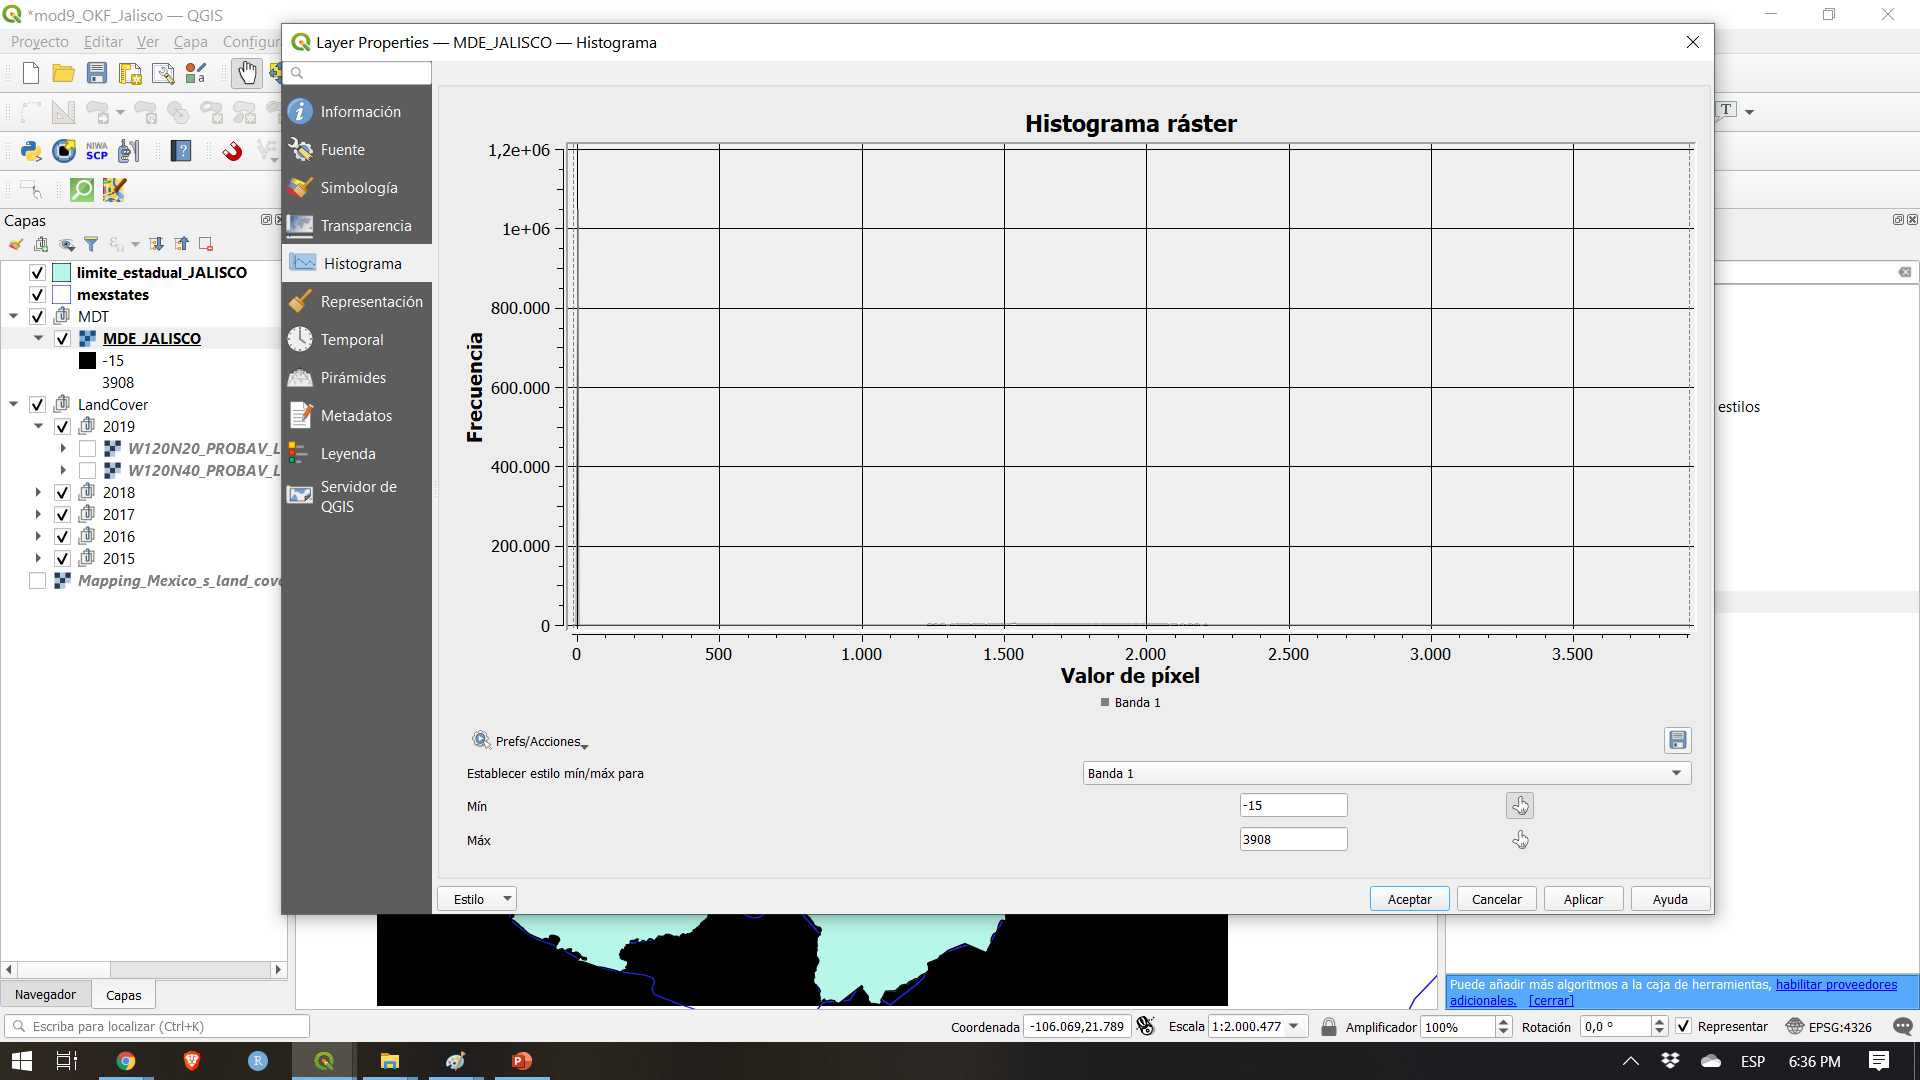Add group in Capas toolbar
The image size is (1920, 1080).
pyautogui.click(x=41, y=244)
